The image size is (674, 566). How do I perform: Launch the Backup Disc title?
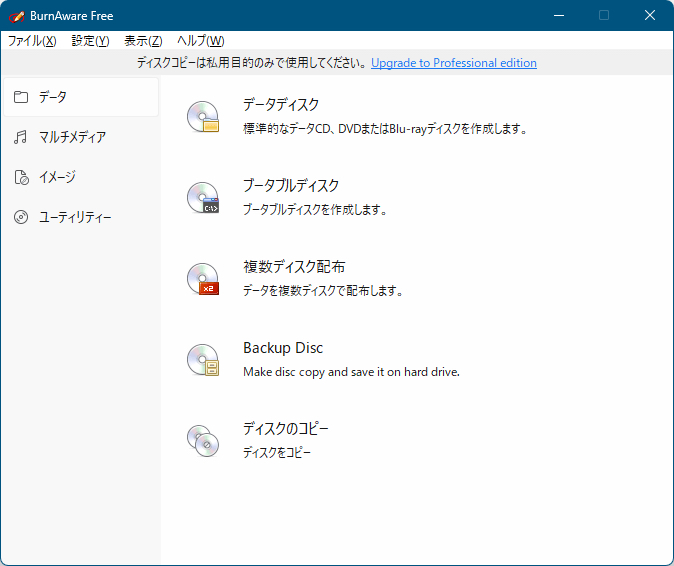point(283,348)
